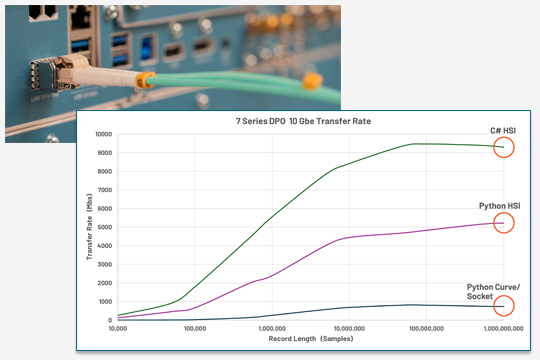The width and height of the screenshot is (540, 360).
Task: Click the y-axis value 7000
Action: [x=105, y=190]
